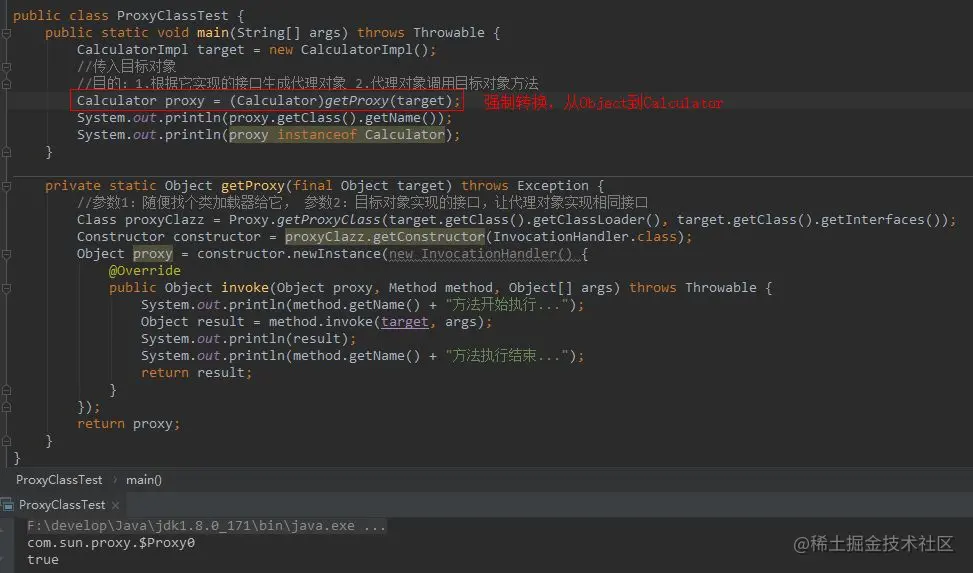Click the getProxy(target) call in main
Screen dimensions: 973x573
[x=388, y=101]
